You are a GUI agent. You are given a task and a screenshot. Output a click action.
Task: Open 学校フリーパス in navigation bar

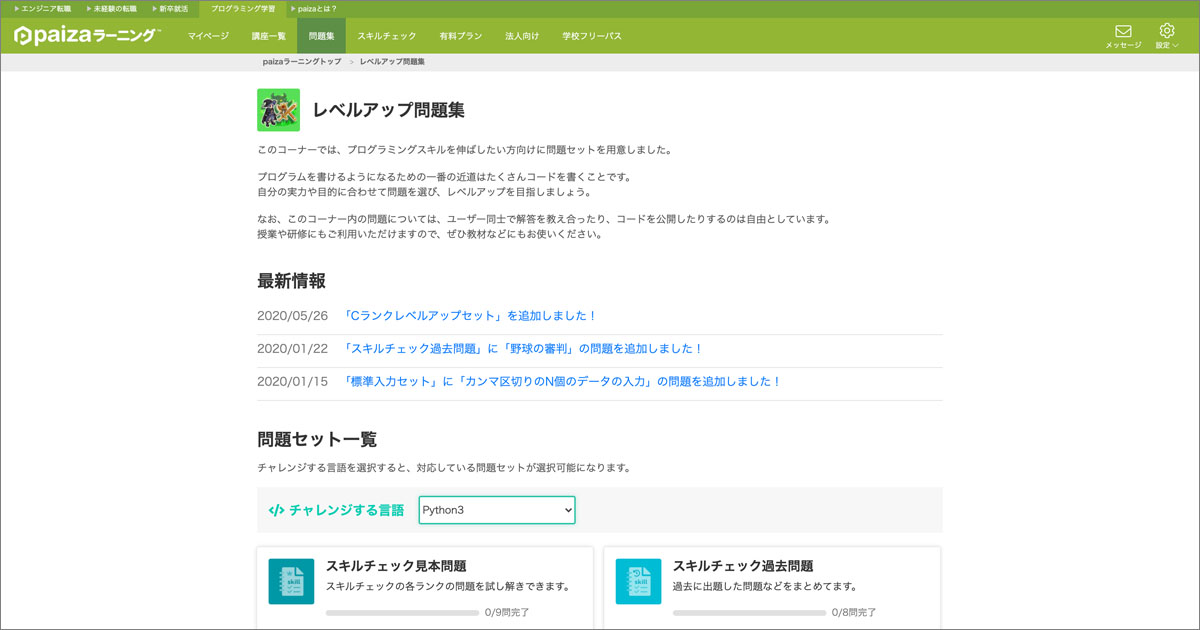[592, 36]
